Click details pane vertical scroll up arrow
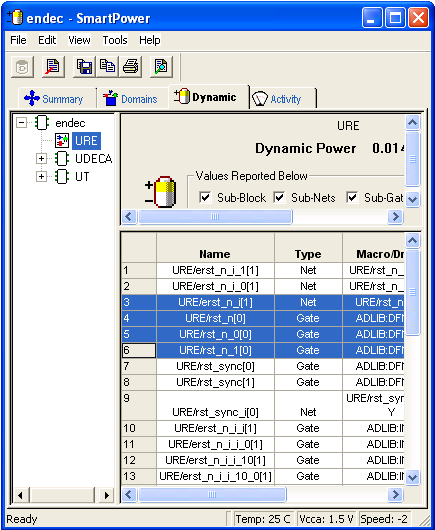The height and width of the screenshot is (530, 435). (x=412, y=122)
